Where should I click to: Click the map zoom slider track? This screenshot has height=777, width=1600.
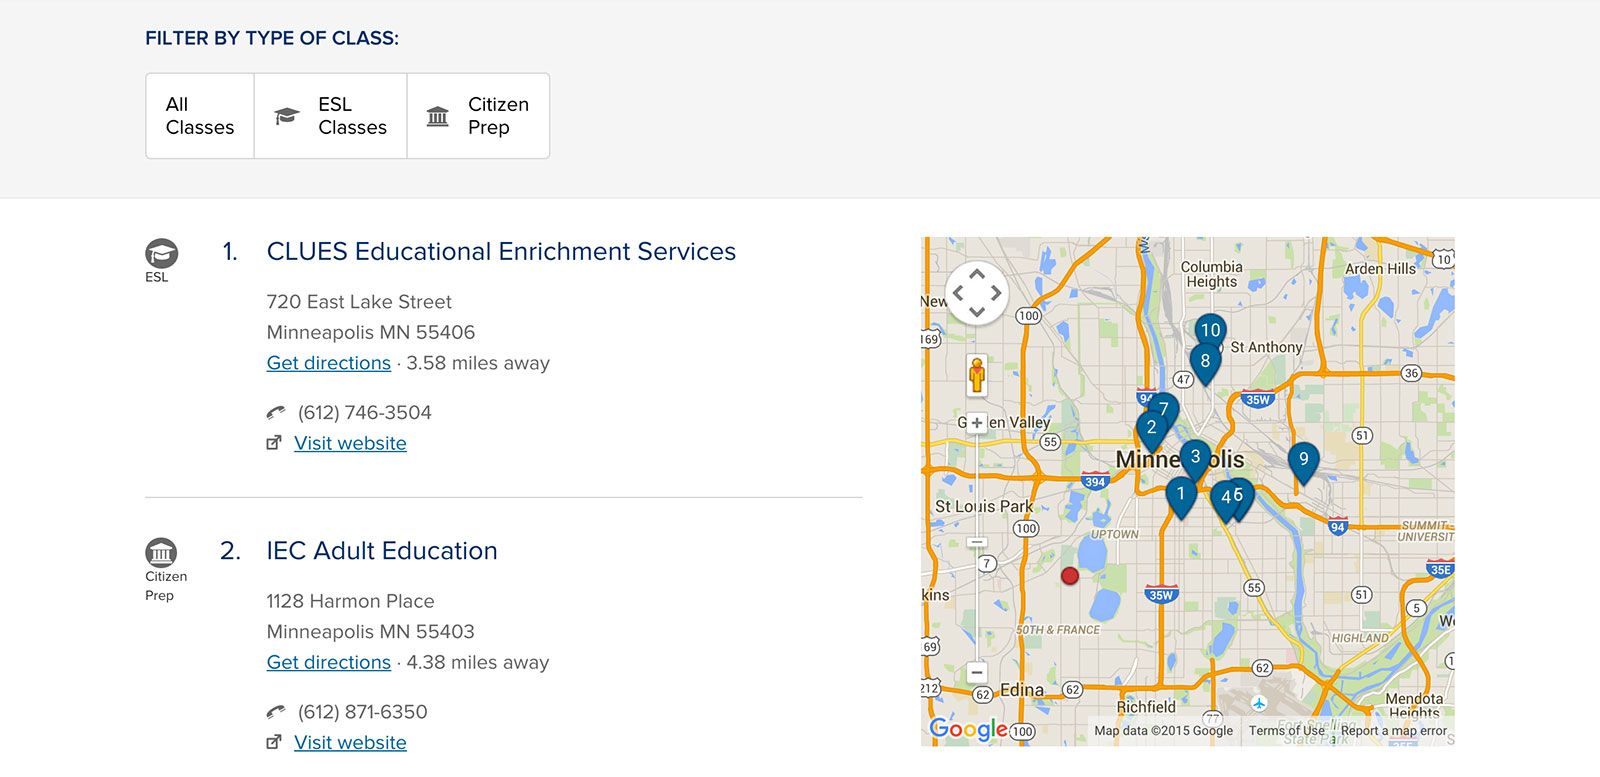click(x=977, y=600)
